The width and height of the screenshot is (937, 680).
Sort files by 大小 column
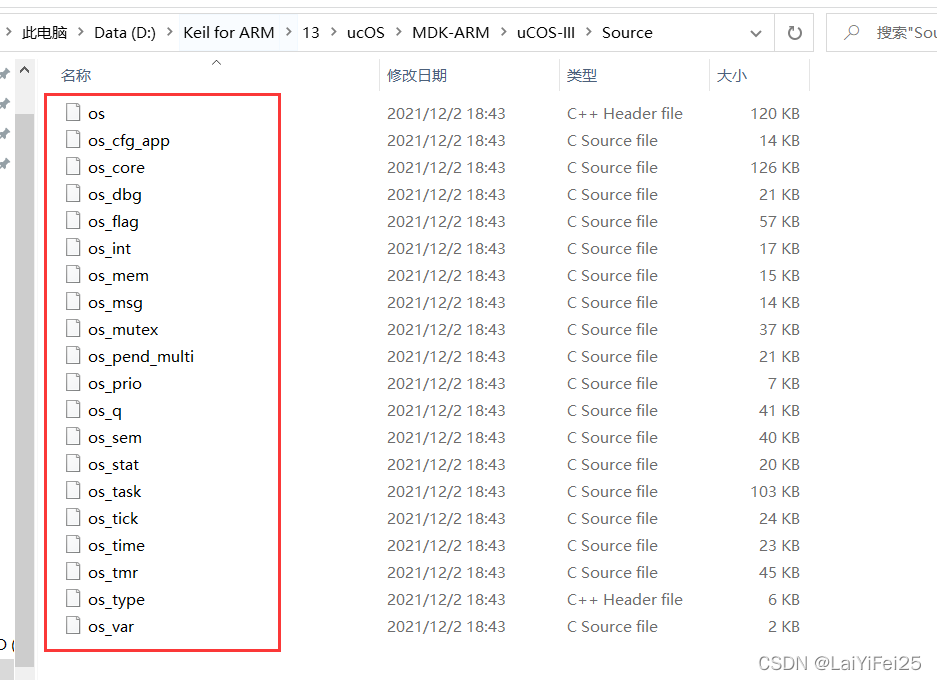coord(731,76)
